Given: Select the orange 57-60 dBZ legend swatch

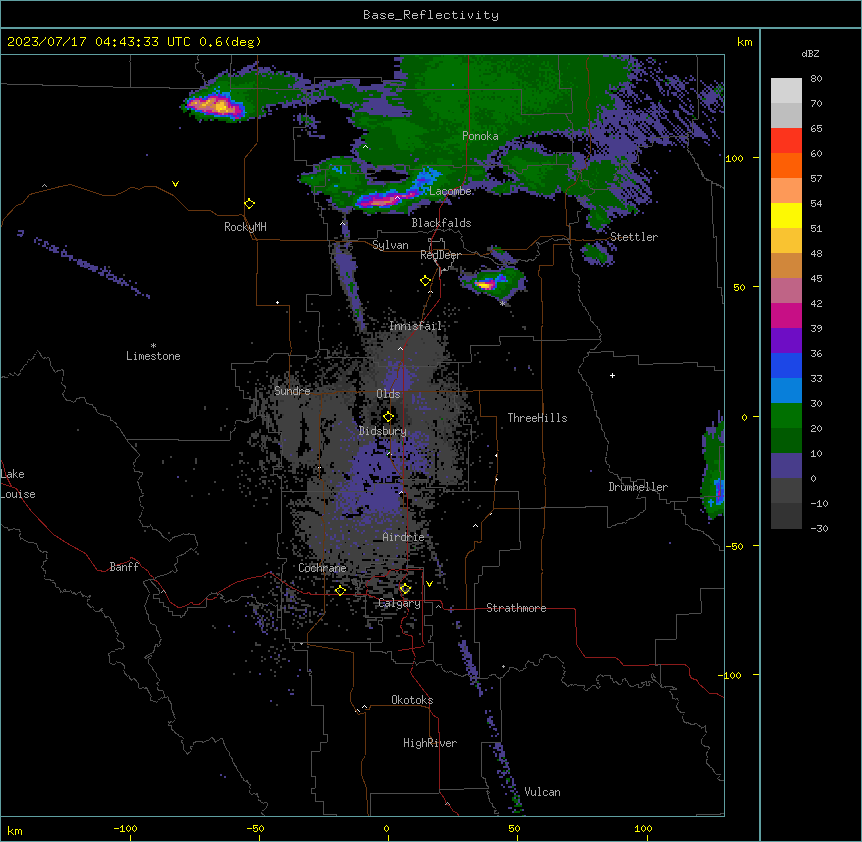Looking at the screenshot, I should tap(786, 165).
